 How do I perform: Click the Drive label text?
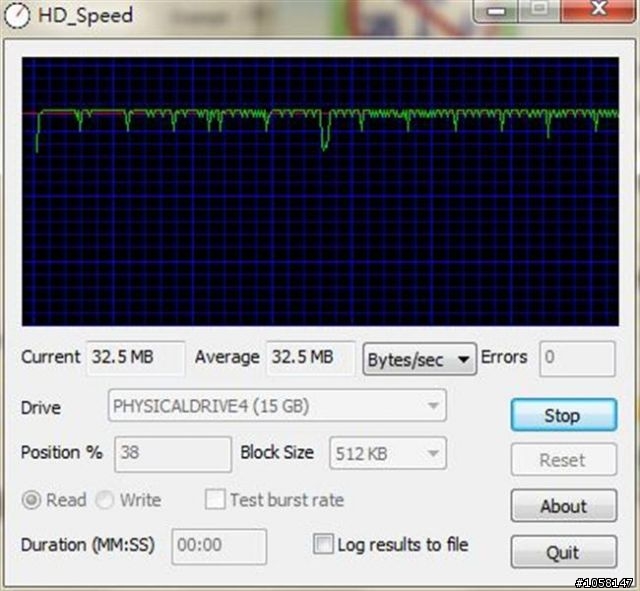41,408
